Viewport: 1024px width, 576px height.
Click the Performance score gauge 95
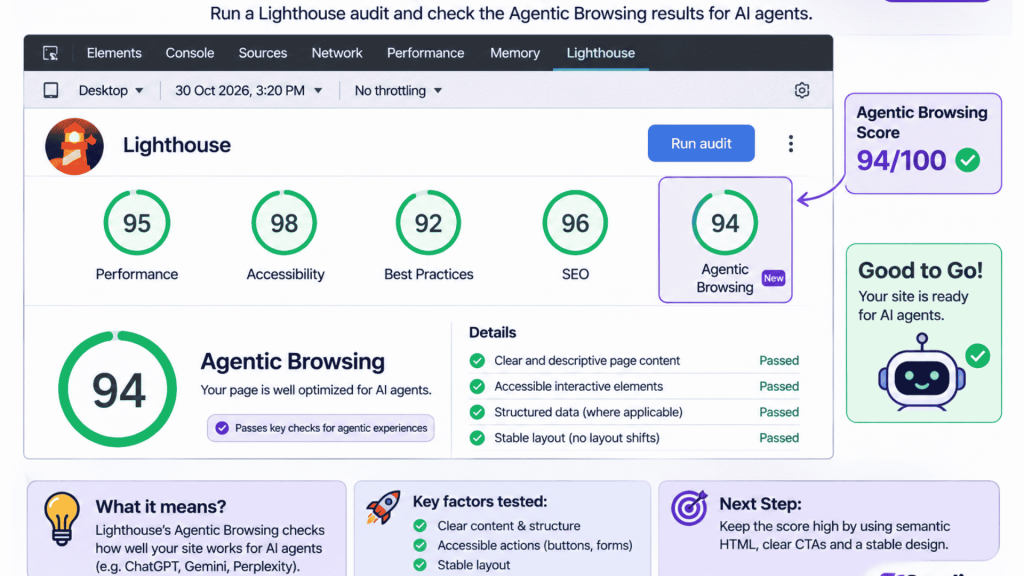137,223
